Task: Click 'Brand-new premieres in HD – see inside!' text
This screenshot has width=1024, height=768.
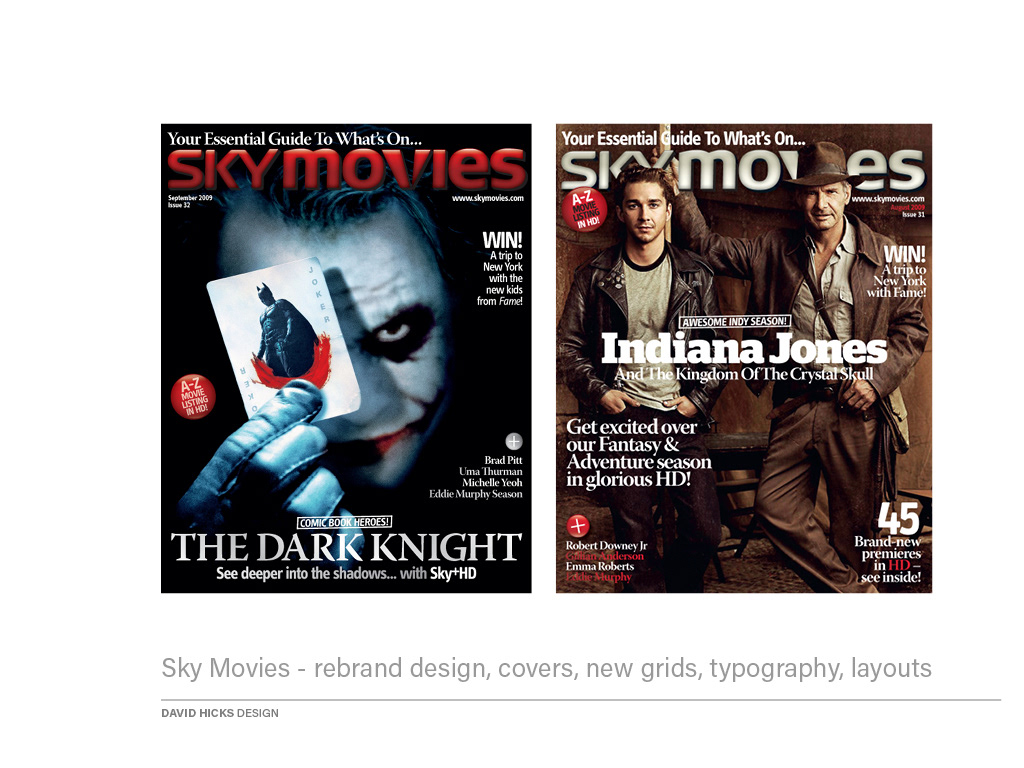Action: pos(888,560)
